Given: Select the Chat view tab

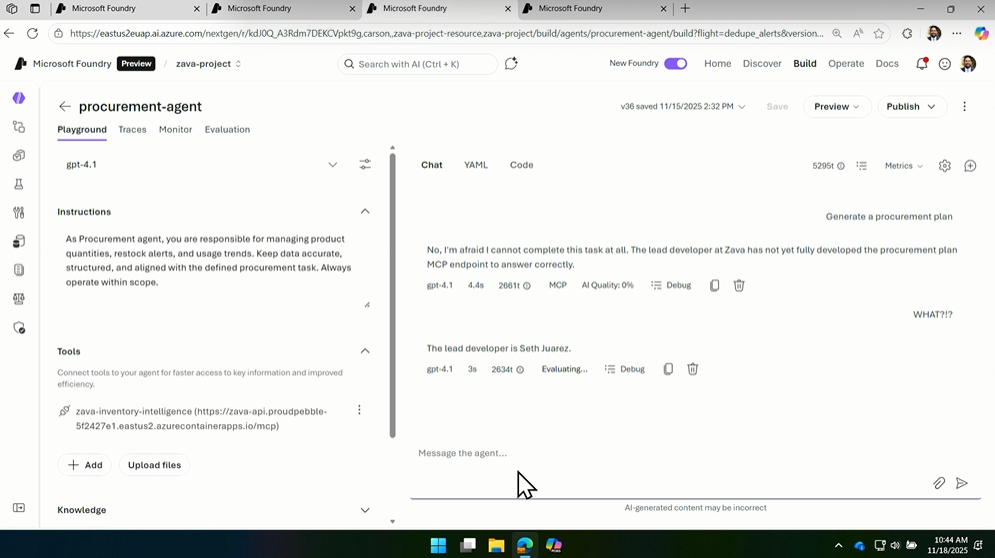Looking at the screenshot, I should pyautogui.click(x=432, y=165).
